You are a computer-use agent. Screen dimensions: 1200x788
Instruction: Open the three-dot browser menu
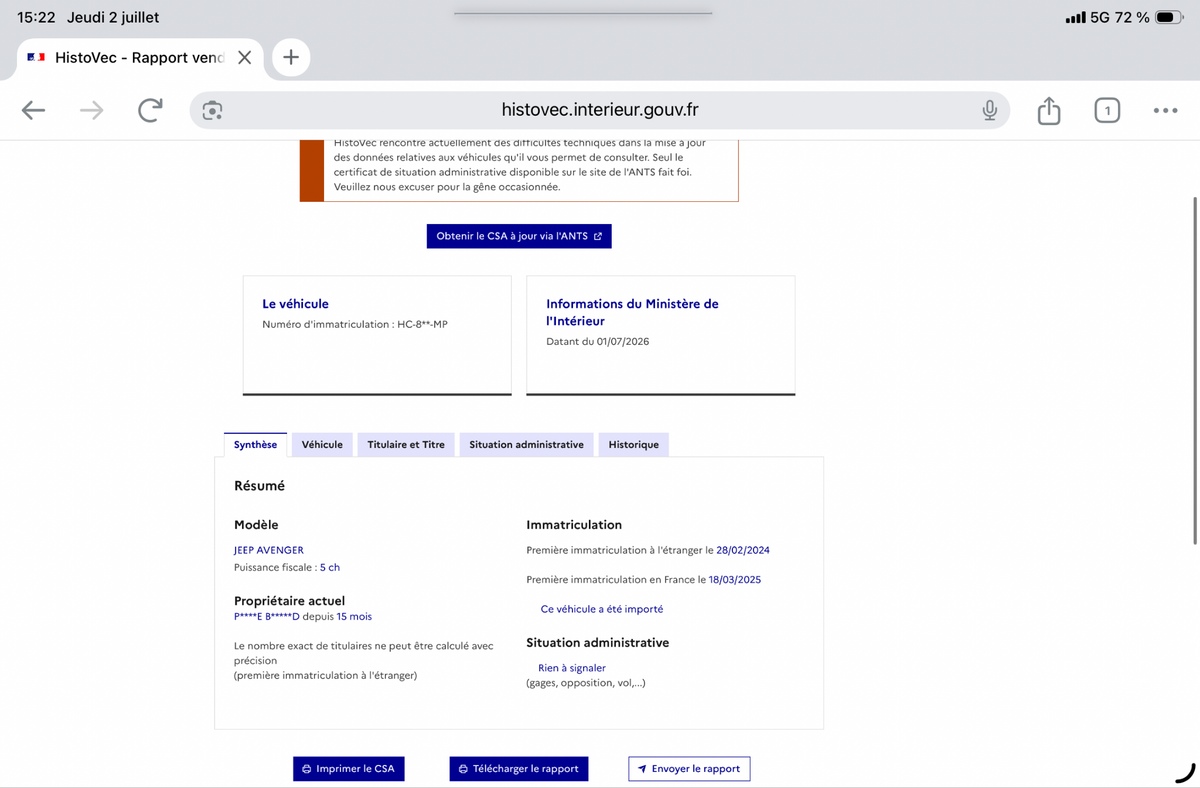tap(1165, 110)
